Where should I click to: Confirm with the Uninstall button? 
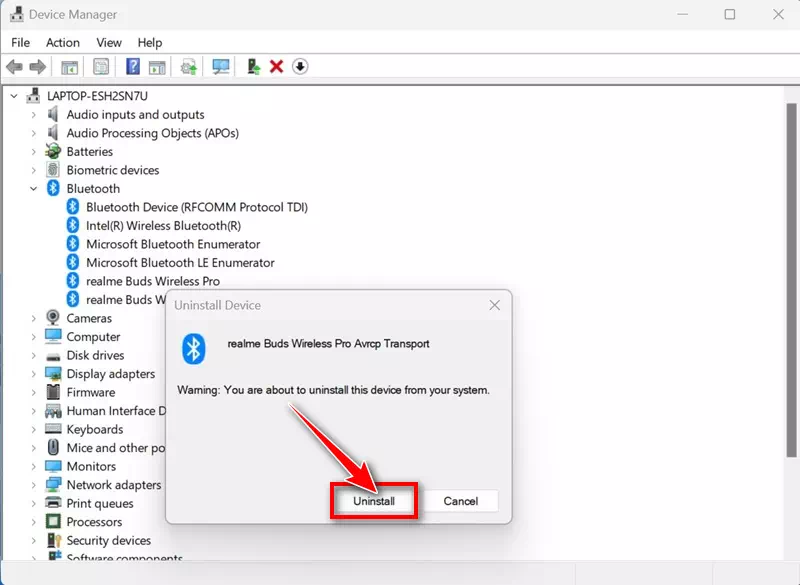(374, 501)
